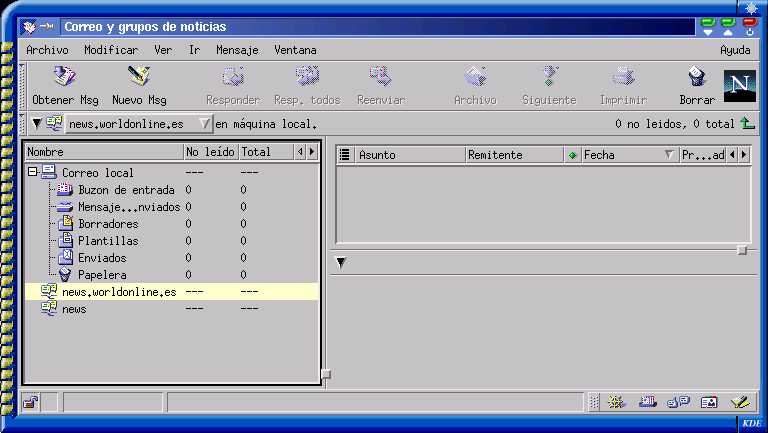Click left column arrow in message list header
The image size is (768, 433).
732,155
